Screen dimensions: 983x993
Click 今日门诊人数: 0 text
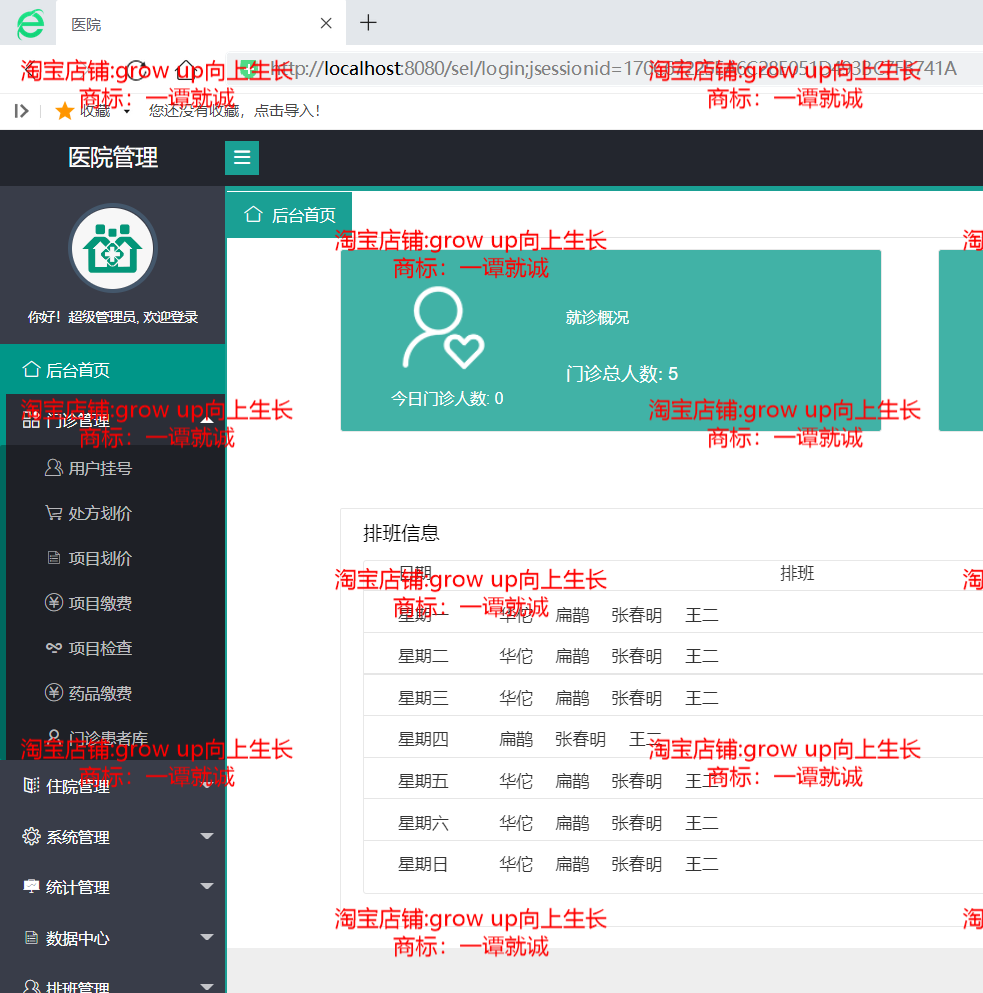point(447,398)
